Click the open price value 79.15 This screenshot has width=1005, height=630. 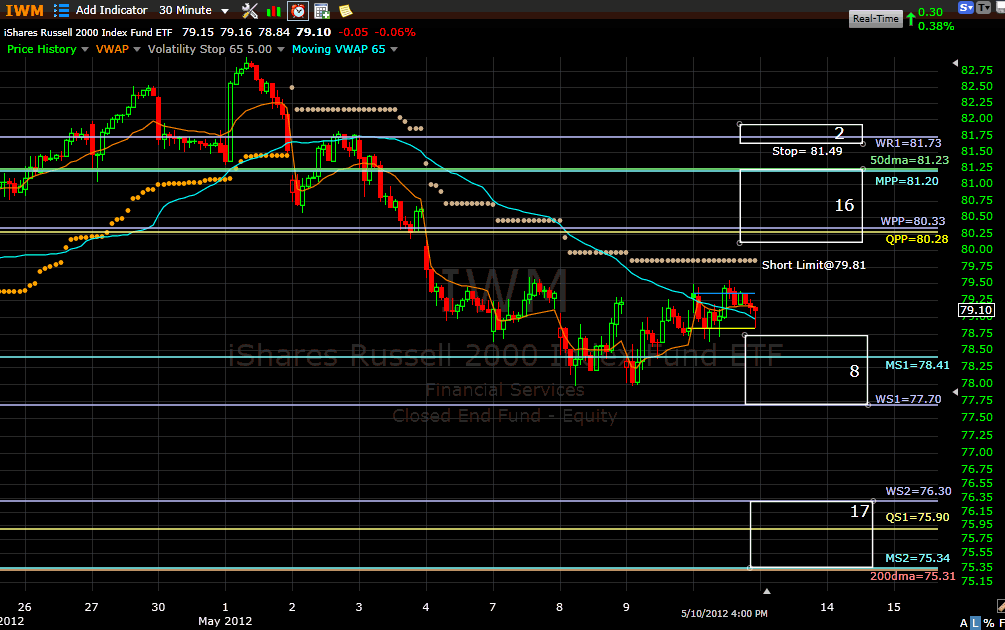point(197,32)
